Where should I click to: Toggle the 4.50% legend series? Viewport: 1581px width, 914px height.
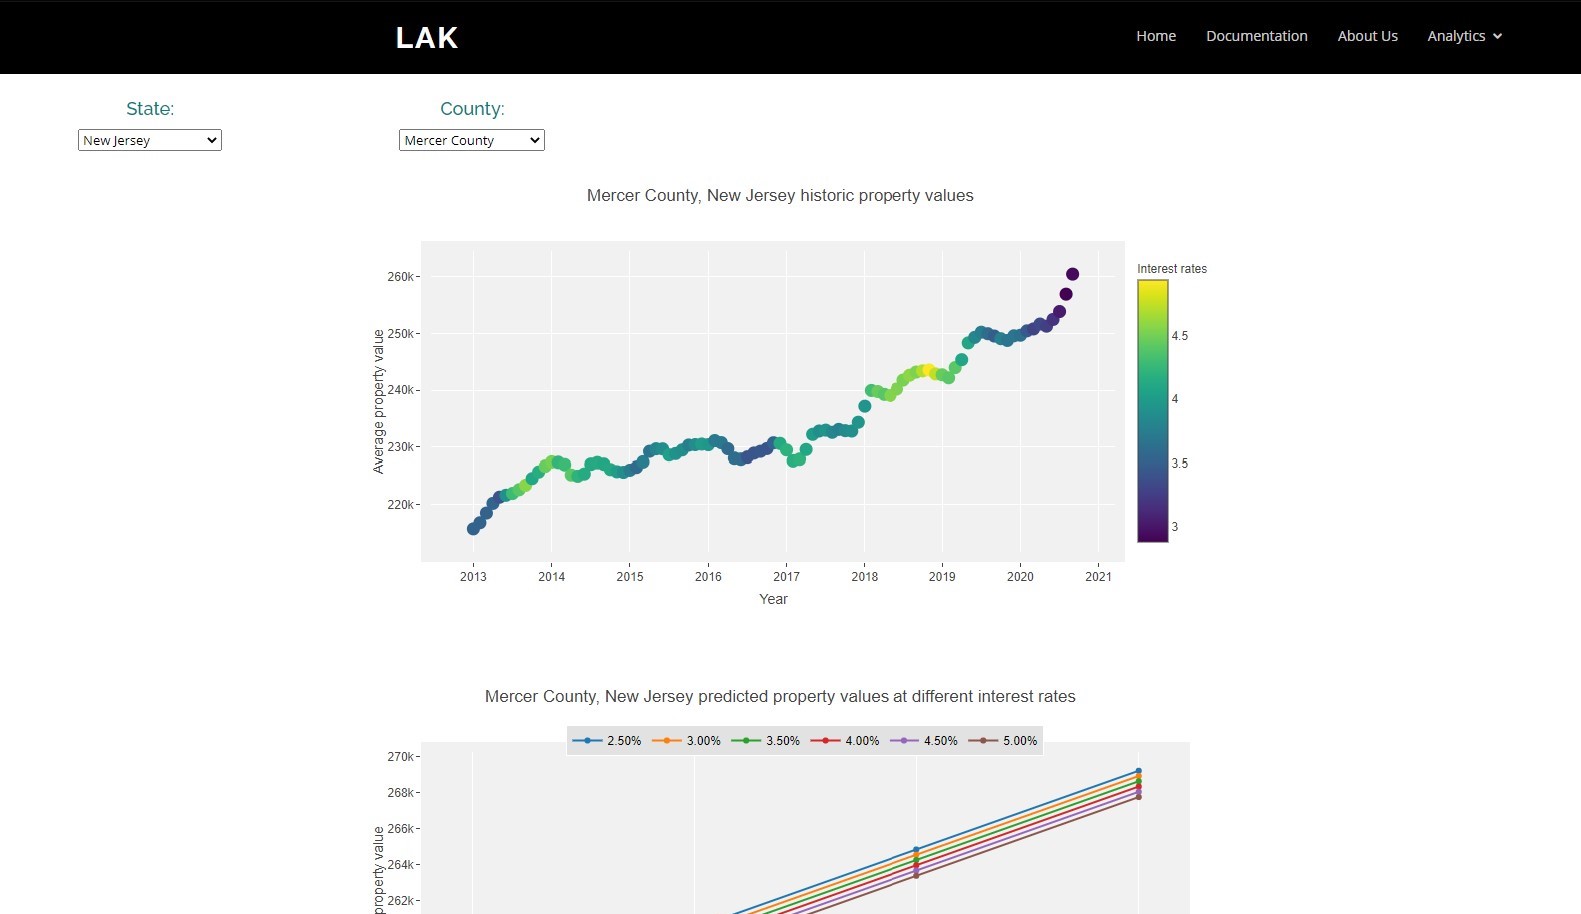point(924,741)
